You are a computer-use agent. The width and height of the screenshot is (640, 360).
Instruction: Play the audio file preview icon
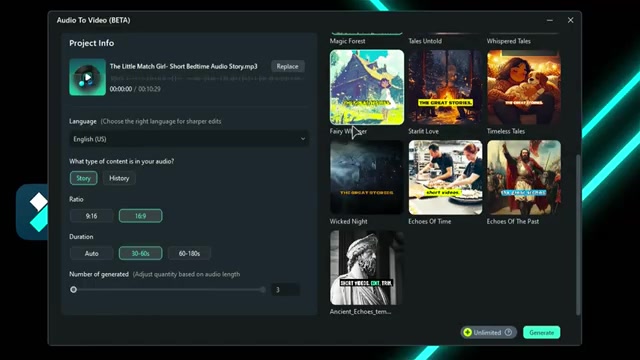coord(87,77)
